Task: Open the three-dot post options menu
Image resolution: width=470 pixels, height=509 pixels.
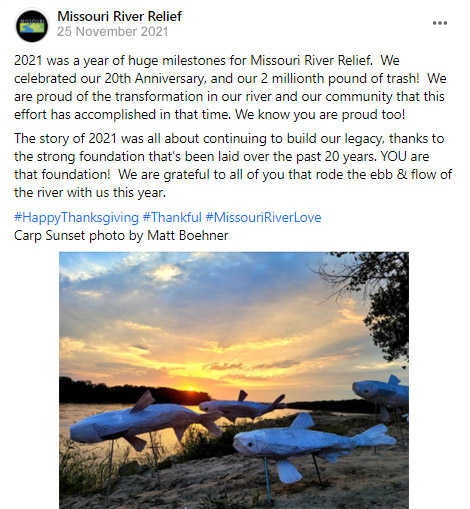Action: click(440, 23)
